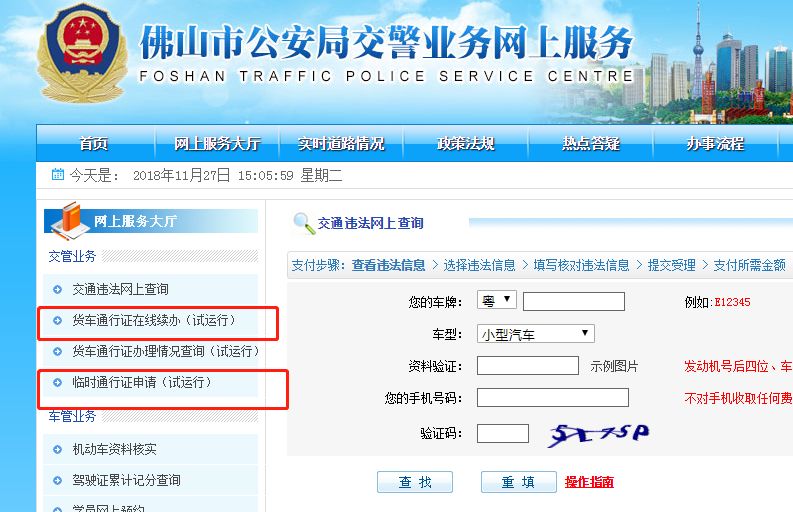Expand the 车型 小型汽车 dropdown
This screenshot has width=793, height=512.
pos(536,334)
